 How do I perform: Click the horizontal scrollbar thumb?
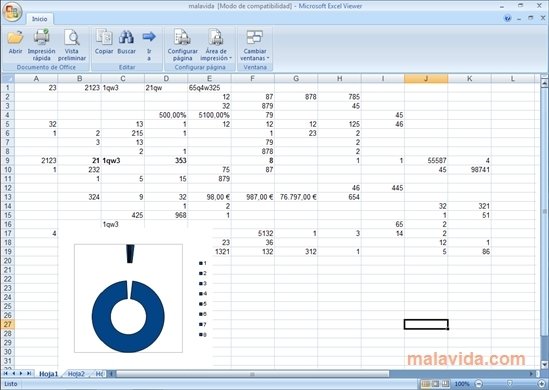tap(252, 374)
